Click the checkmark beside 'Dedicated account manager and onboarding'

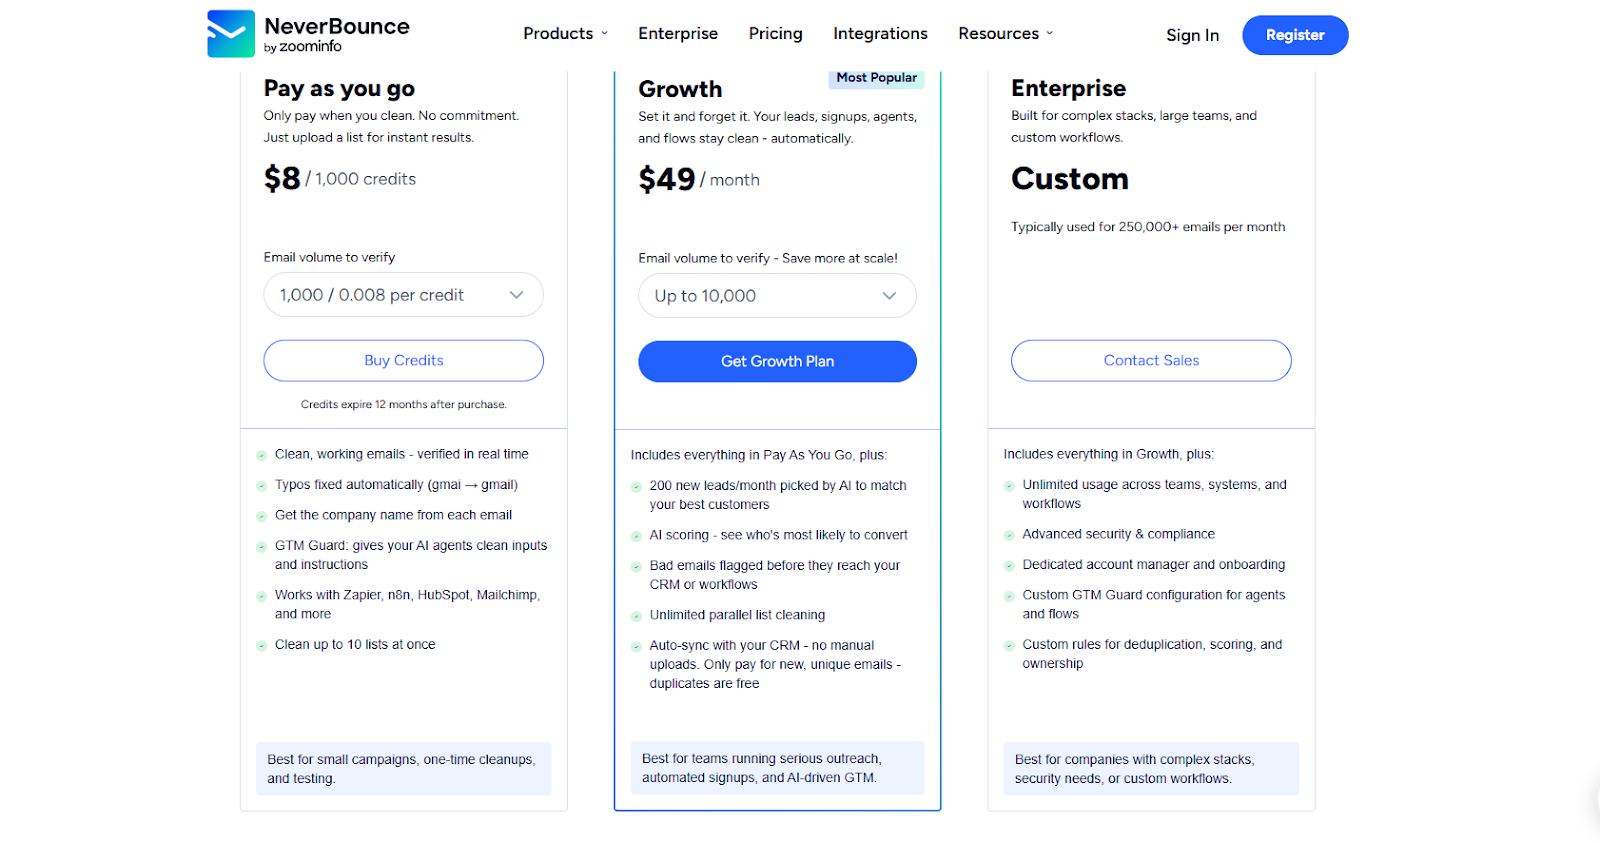[1009, 564]
